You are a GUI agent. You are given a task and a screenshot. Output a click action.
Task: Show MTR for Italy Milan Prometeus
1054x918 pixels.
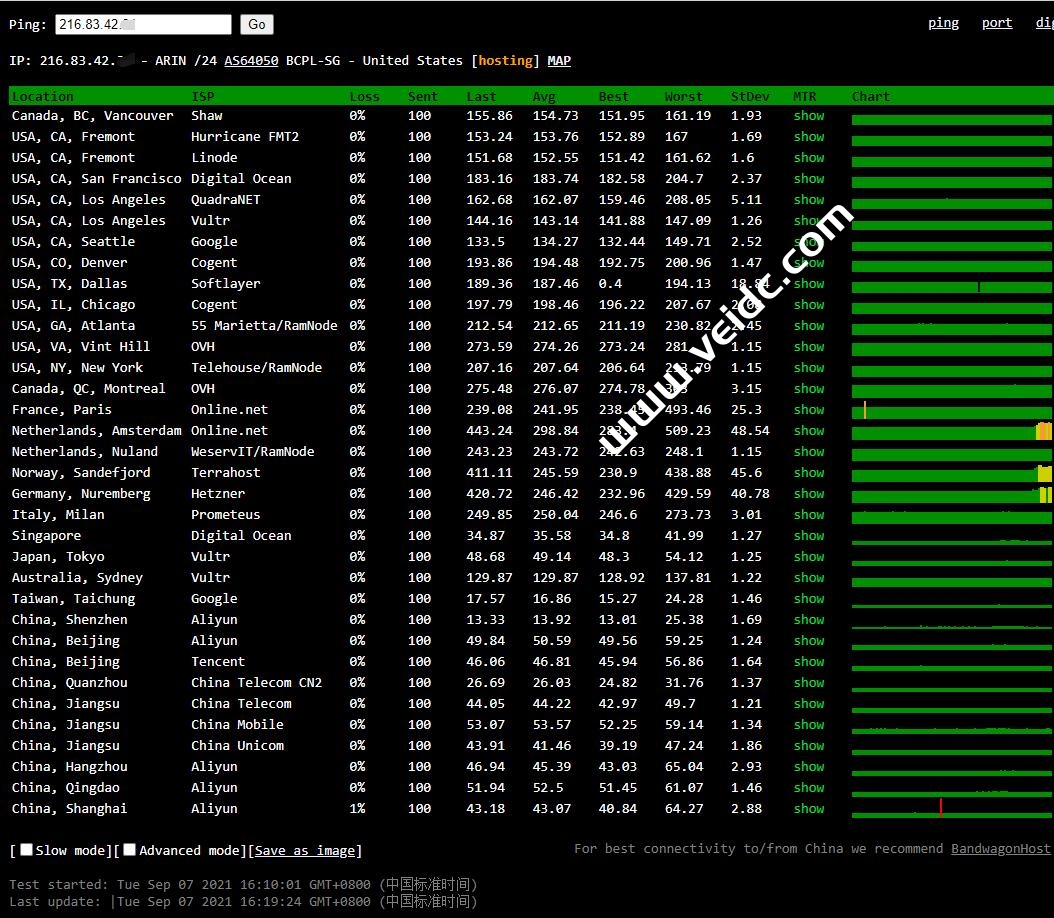[809, 515]
